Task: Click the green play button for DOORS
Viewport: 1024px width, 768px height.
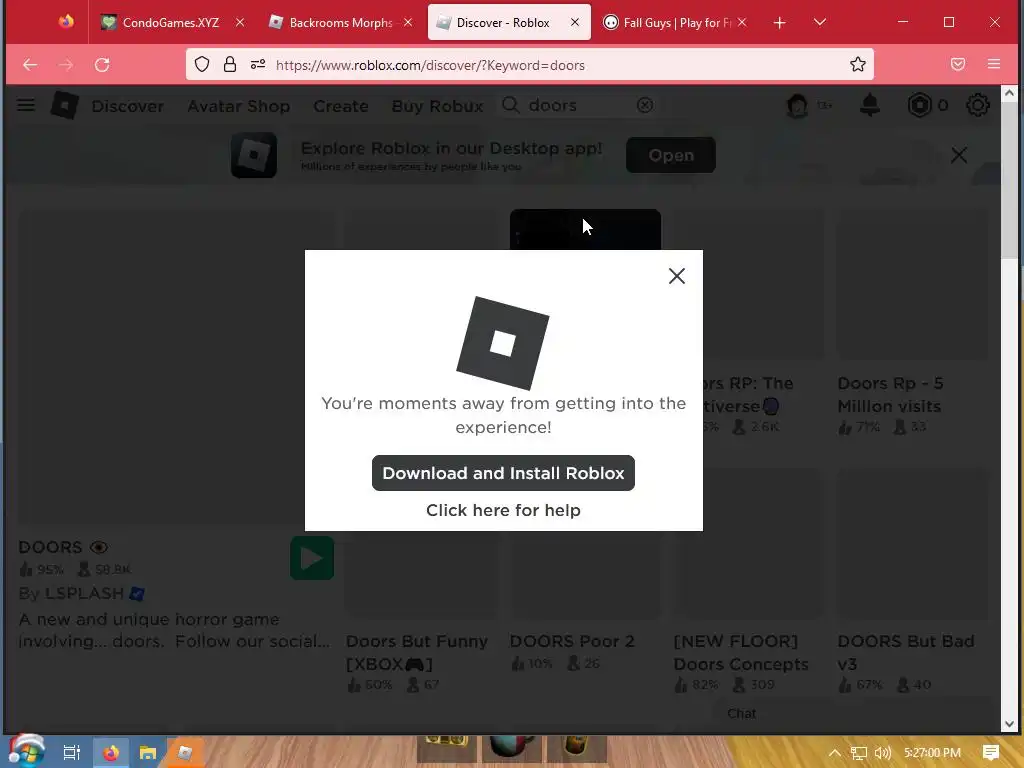Action: 312,558
